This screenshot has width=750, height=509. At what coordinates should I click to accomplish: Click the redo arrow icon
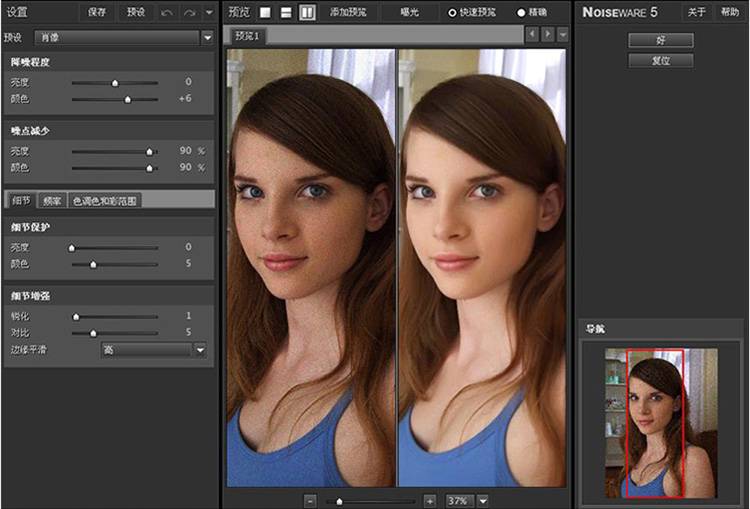pos(189,12)
